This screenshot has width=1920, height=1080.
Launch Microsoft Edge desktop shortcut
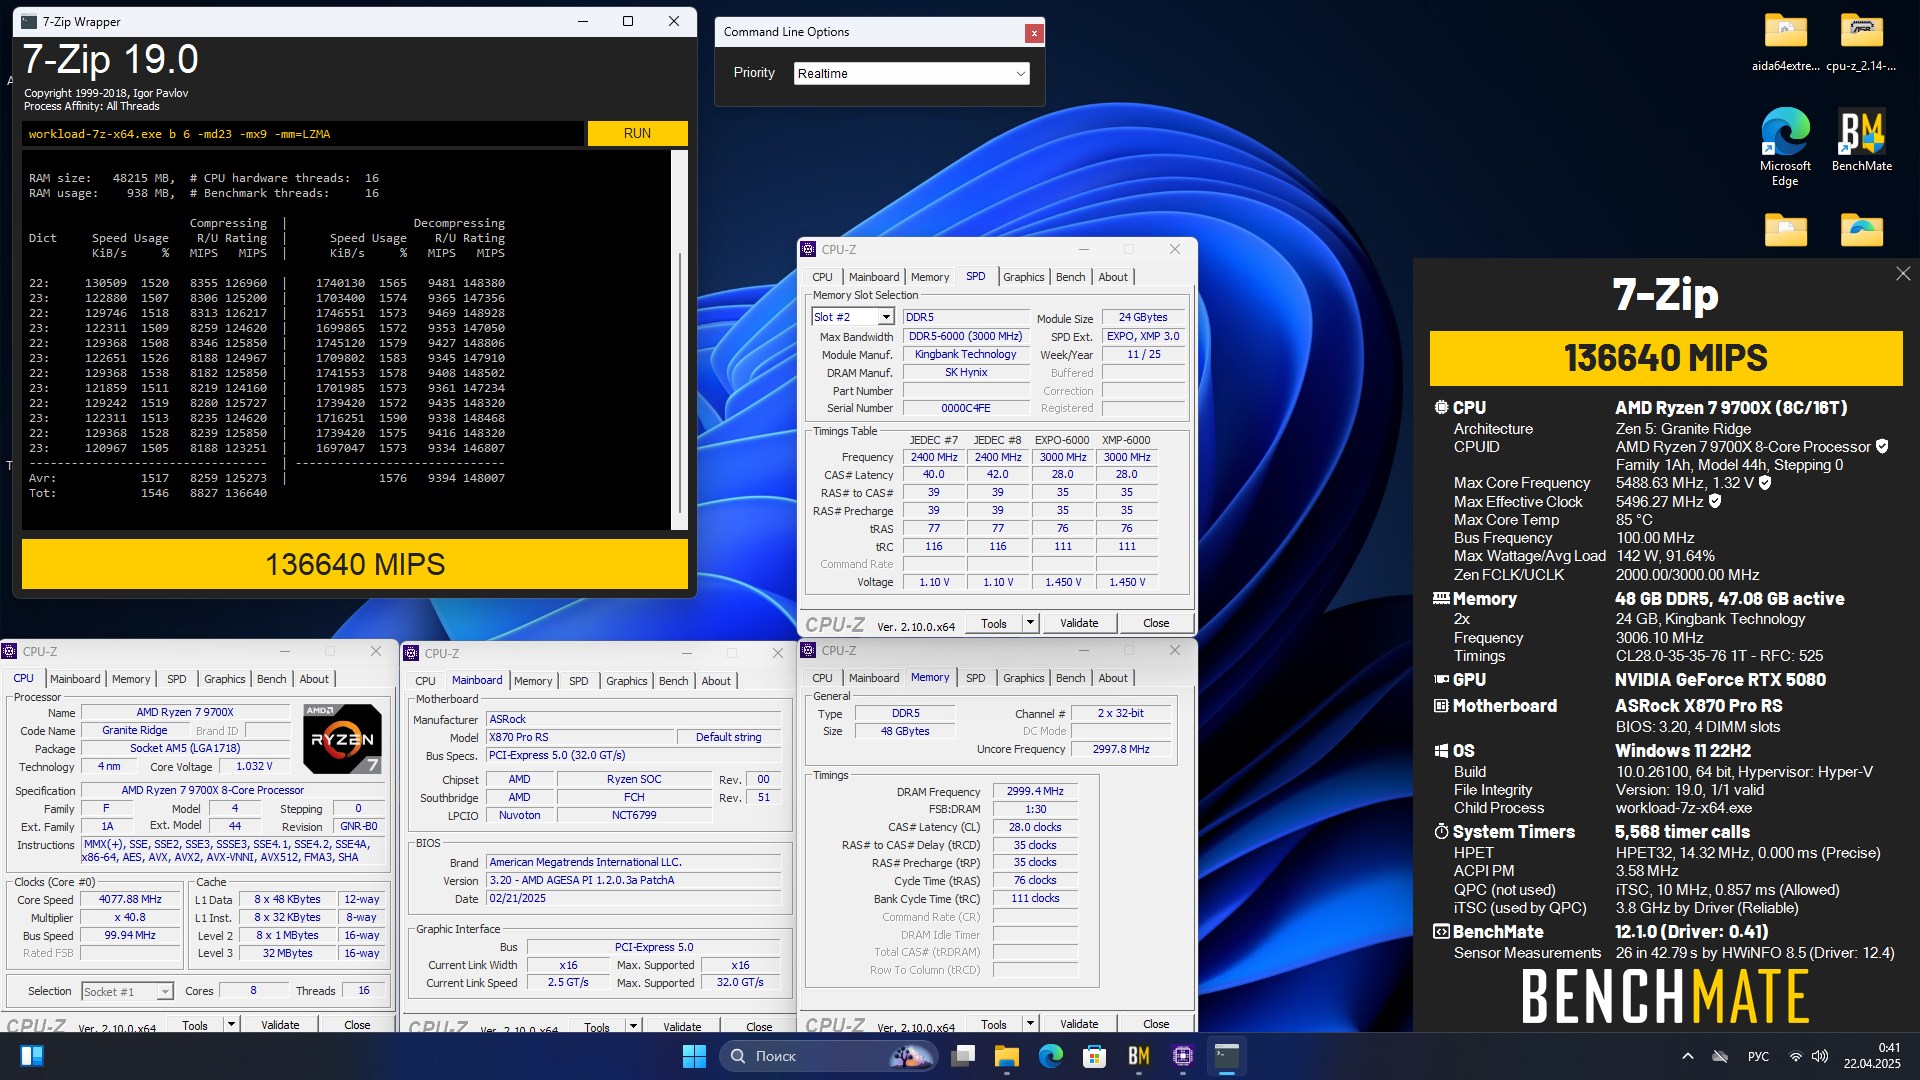pos(1785,146)
